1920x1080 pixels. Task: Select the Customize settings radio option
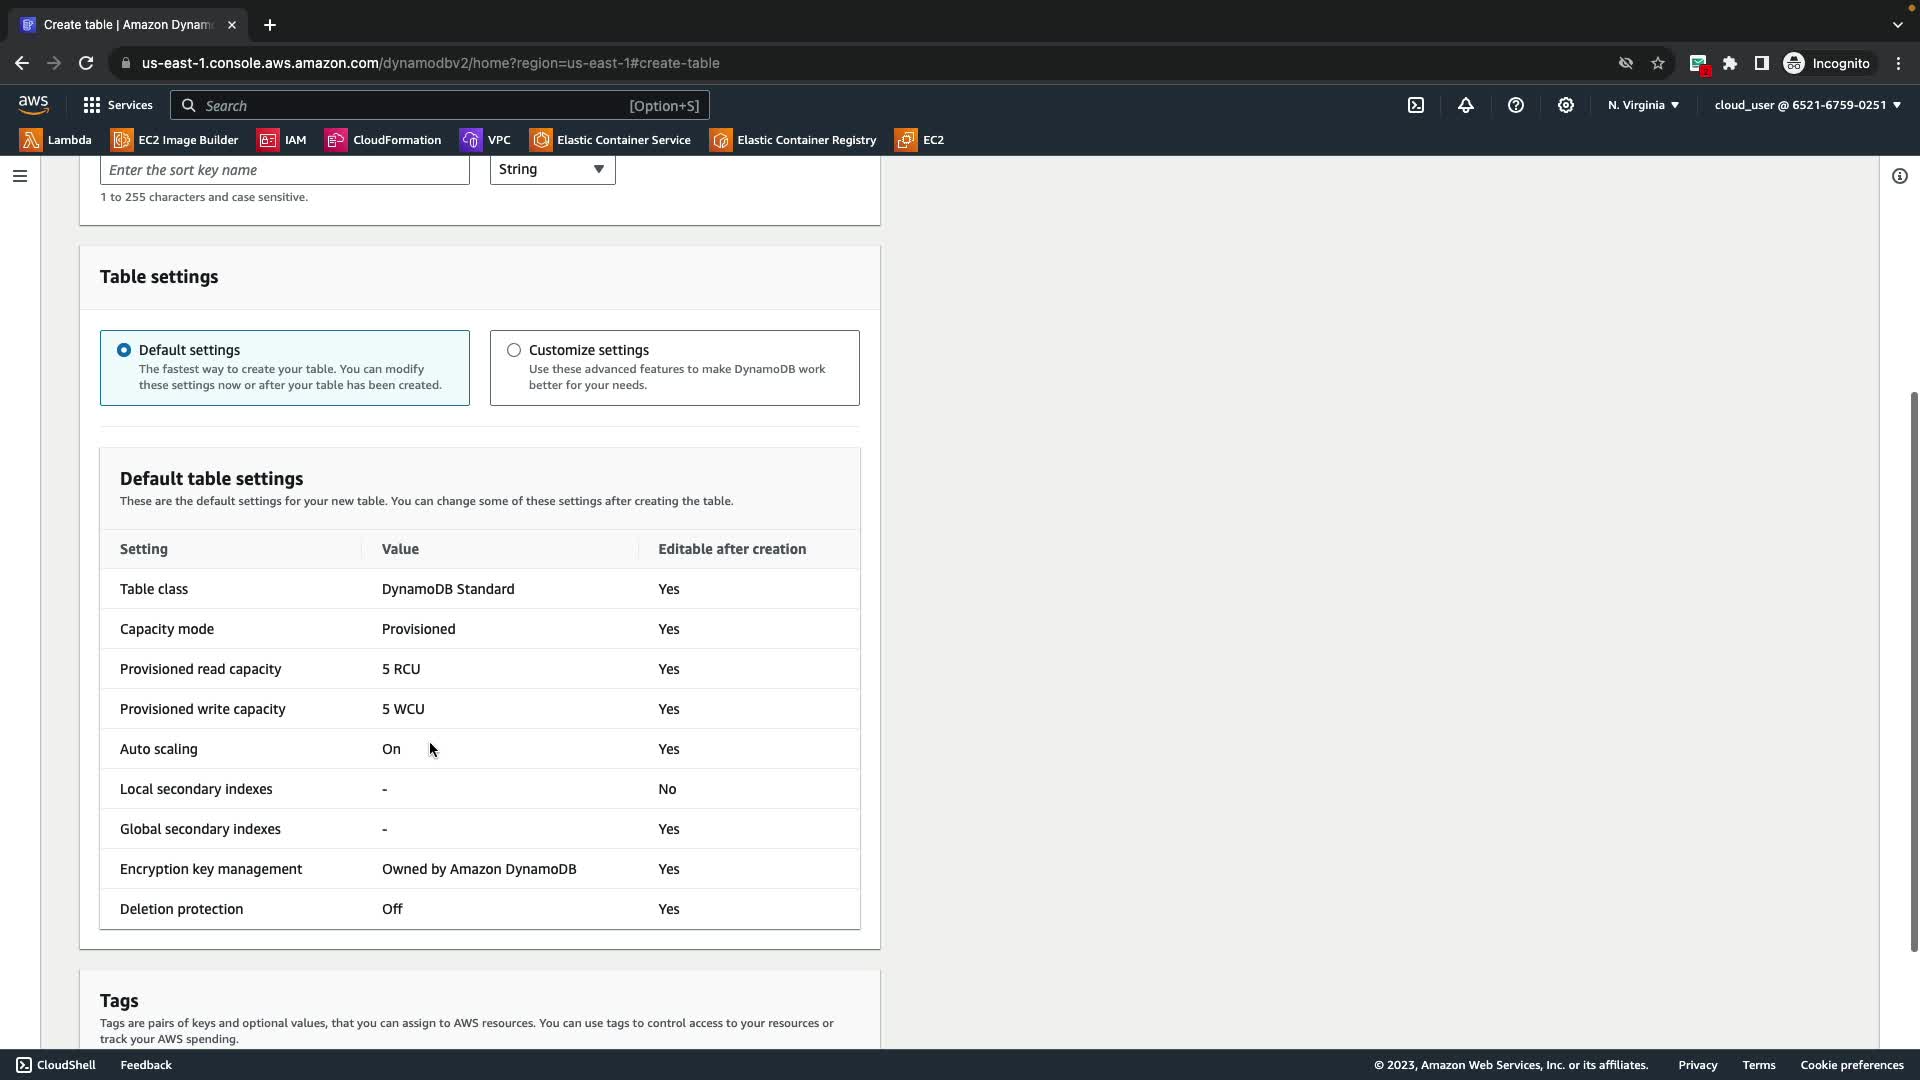pyautogui.click(x=514, y=350)
